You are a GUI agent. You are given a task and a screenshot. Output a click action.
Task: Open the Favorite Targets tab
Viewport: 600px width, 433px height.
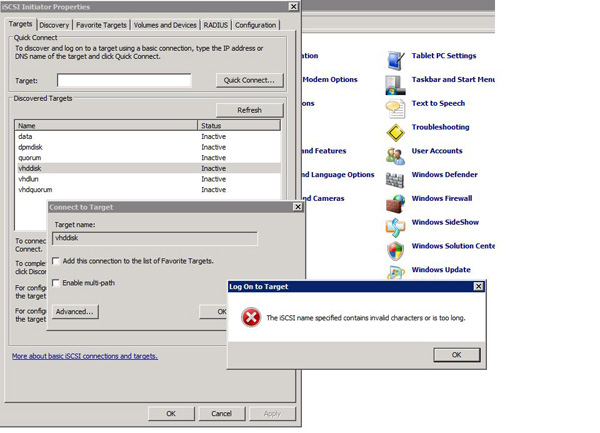[x=101, y=25]
